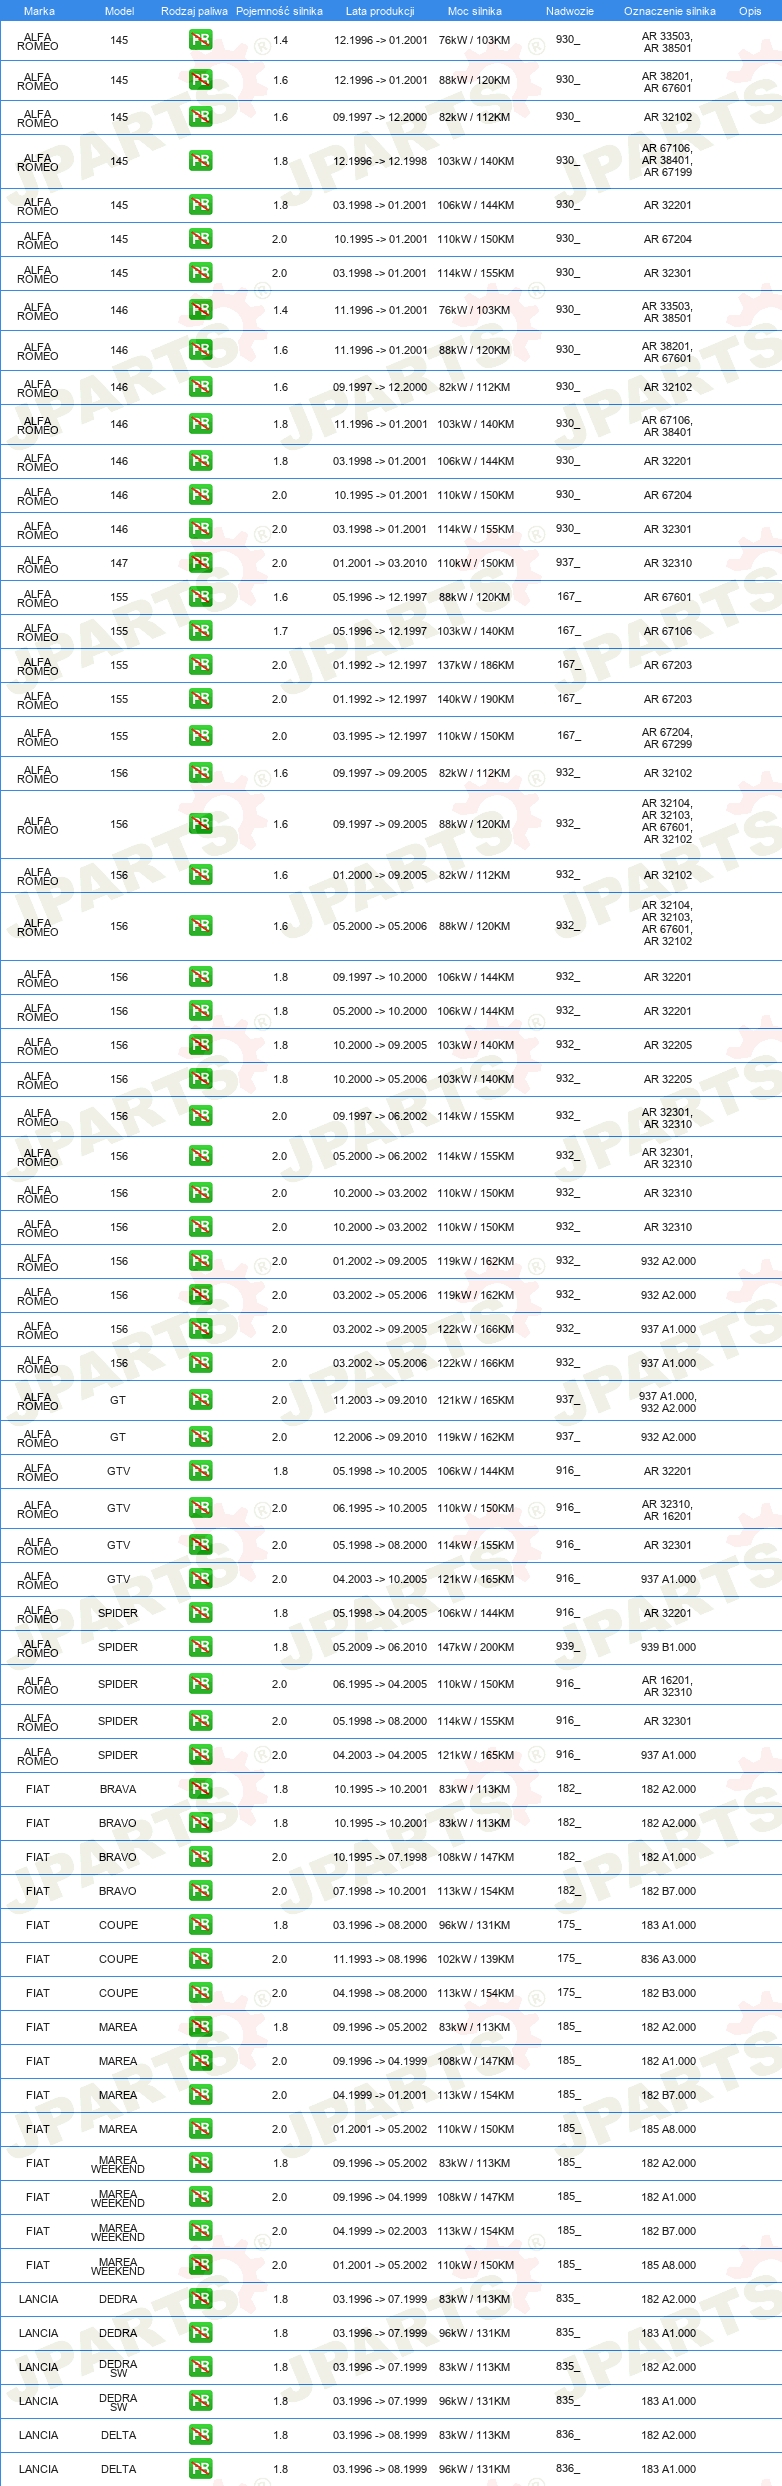Viewport: 782px width, 2486px height.
Task: Click the fuel icon for the 145 1.6 82kW row
Action: 200,117
